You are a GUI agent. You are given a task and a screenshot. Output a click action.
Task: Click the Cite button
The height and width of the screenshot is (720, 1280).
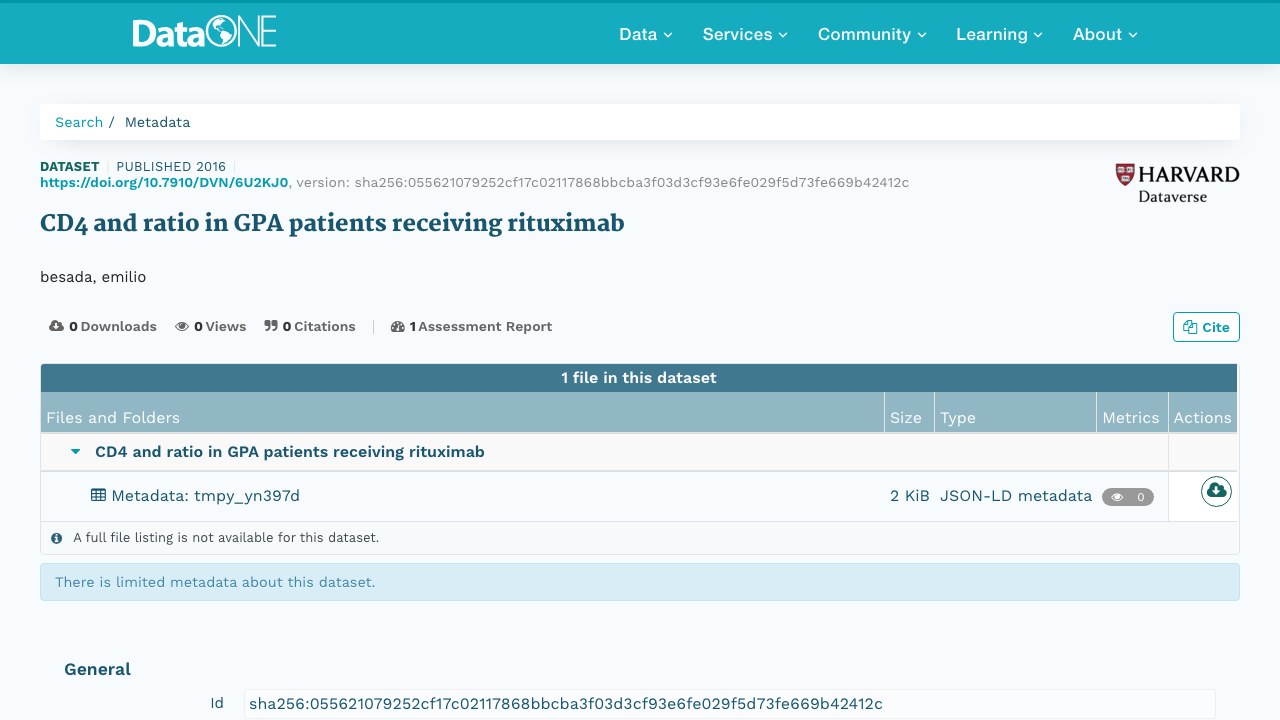tap(1206, 327)
